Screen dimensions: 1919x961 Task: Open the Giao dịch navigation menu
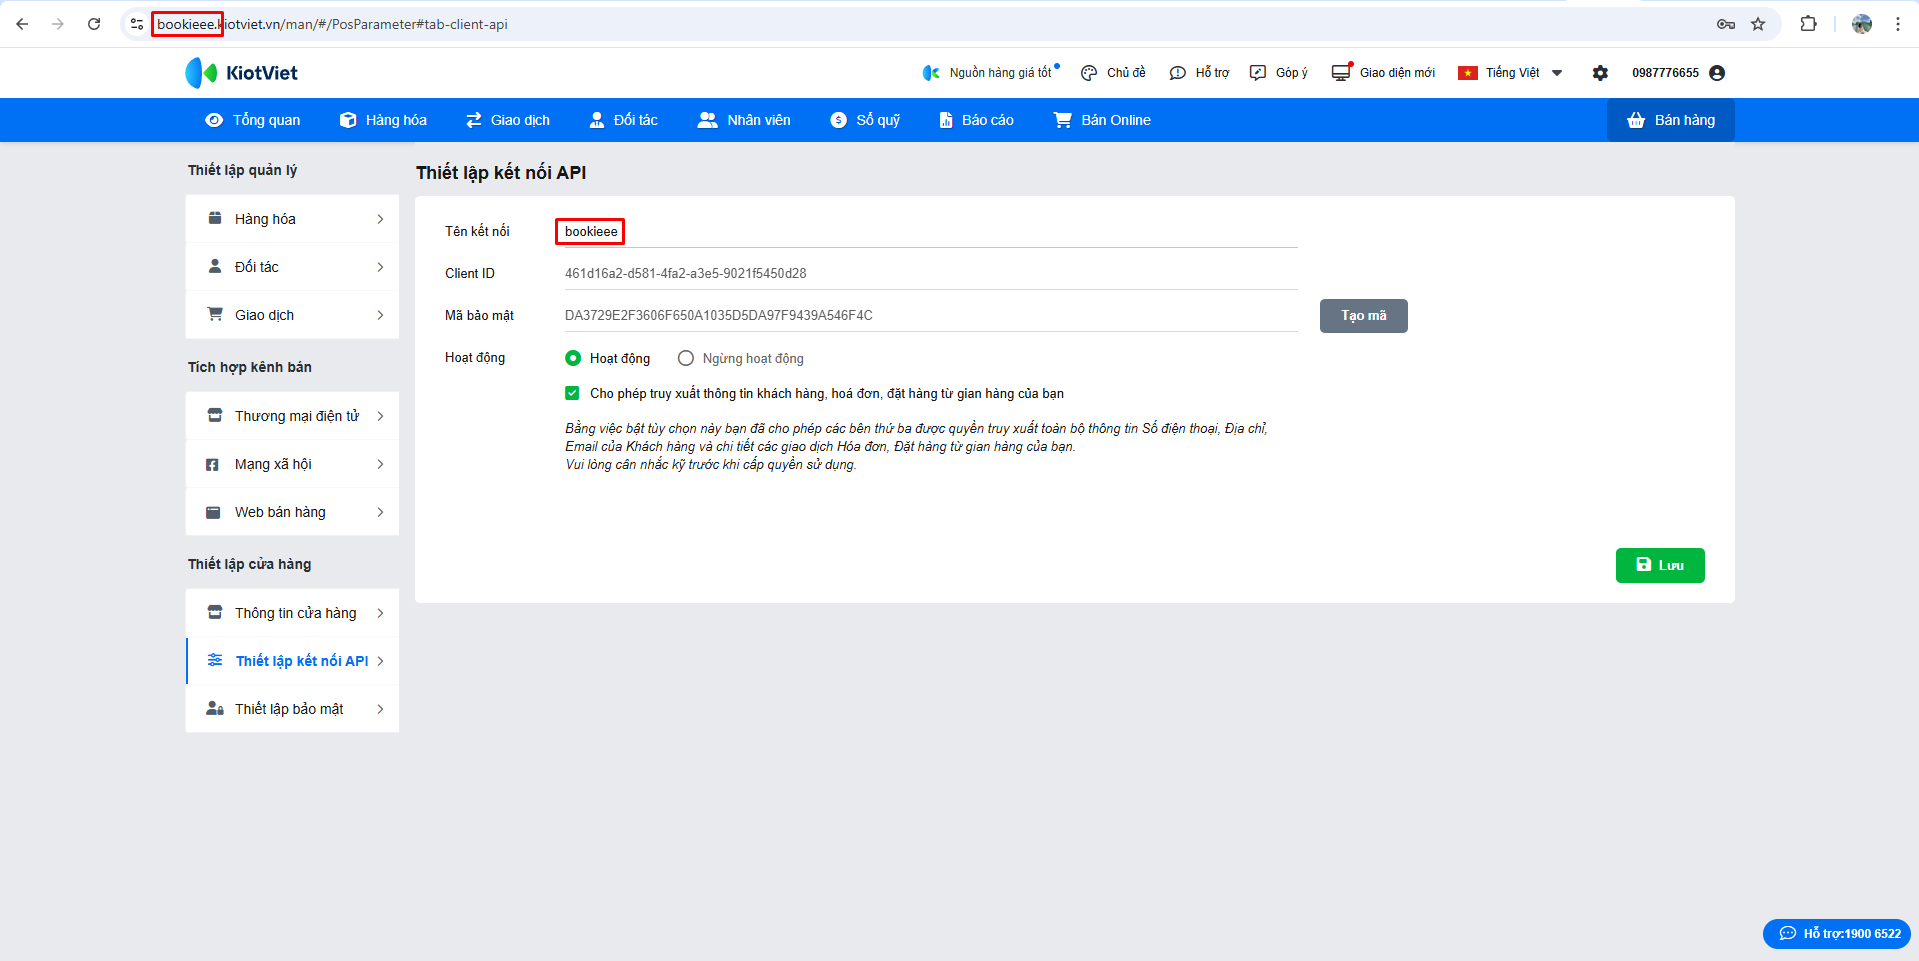(x=508, y=120)
